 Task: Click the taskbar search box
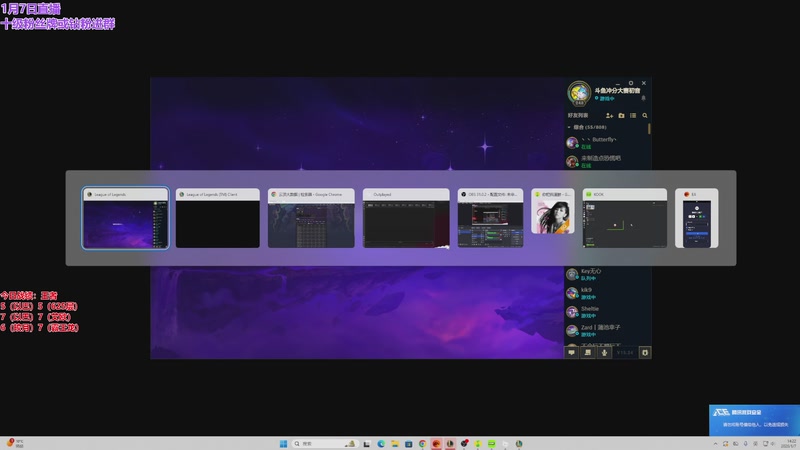(x=325, y=444)
